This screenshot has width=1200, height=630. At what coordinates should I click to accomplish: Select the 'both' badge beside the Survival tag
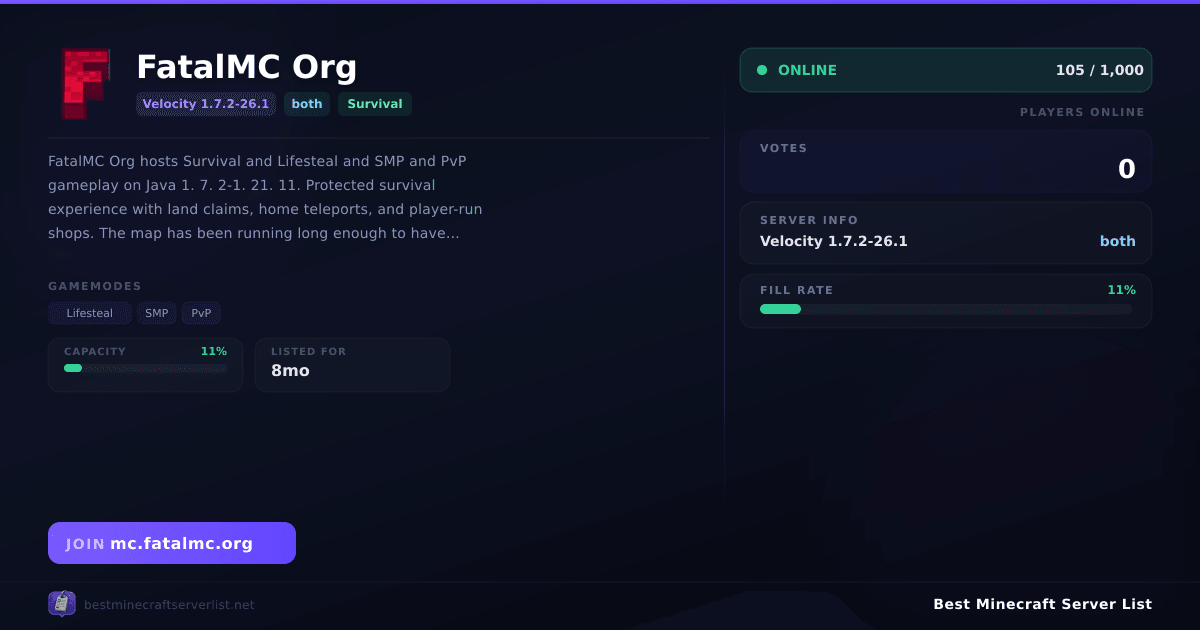coord(307,104)
